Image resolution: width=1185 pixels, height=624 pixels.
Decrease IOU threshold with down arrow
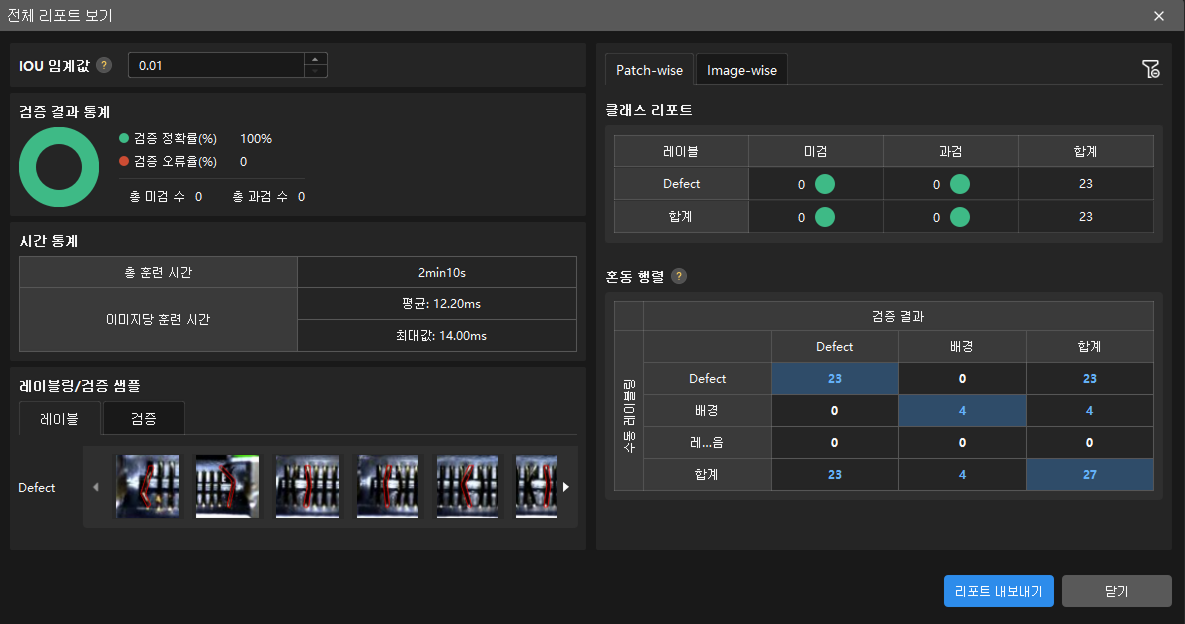pos(315,71)
